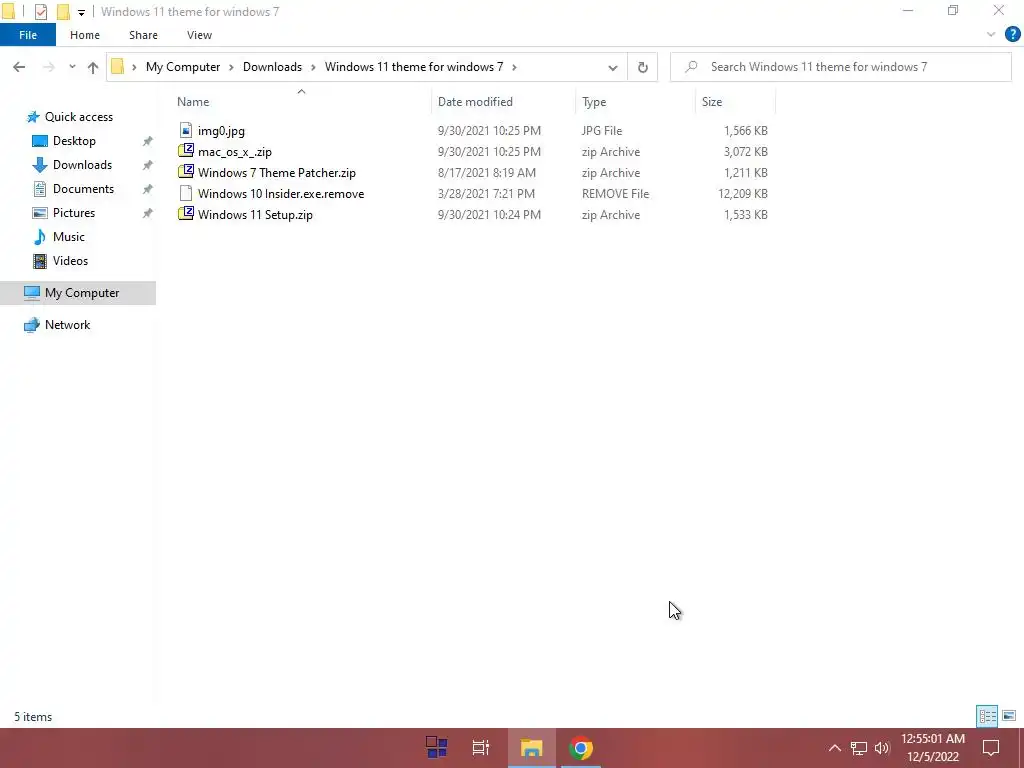Open recent locations dropdown arrow
Screen dimensions: 1024x768
pyautogui.click(x=72, y=67)
